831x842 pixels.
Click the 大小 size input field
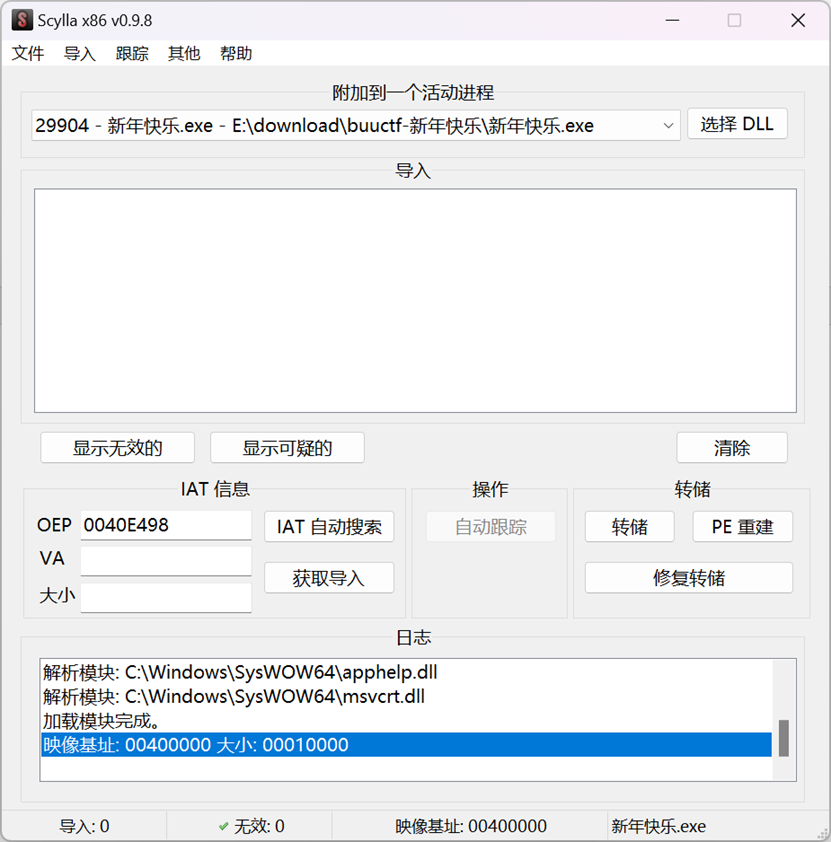[166, 597]
